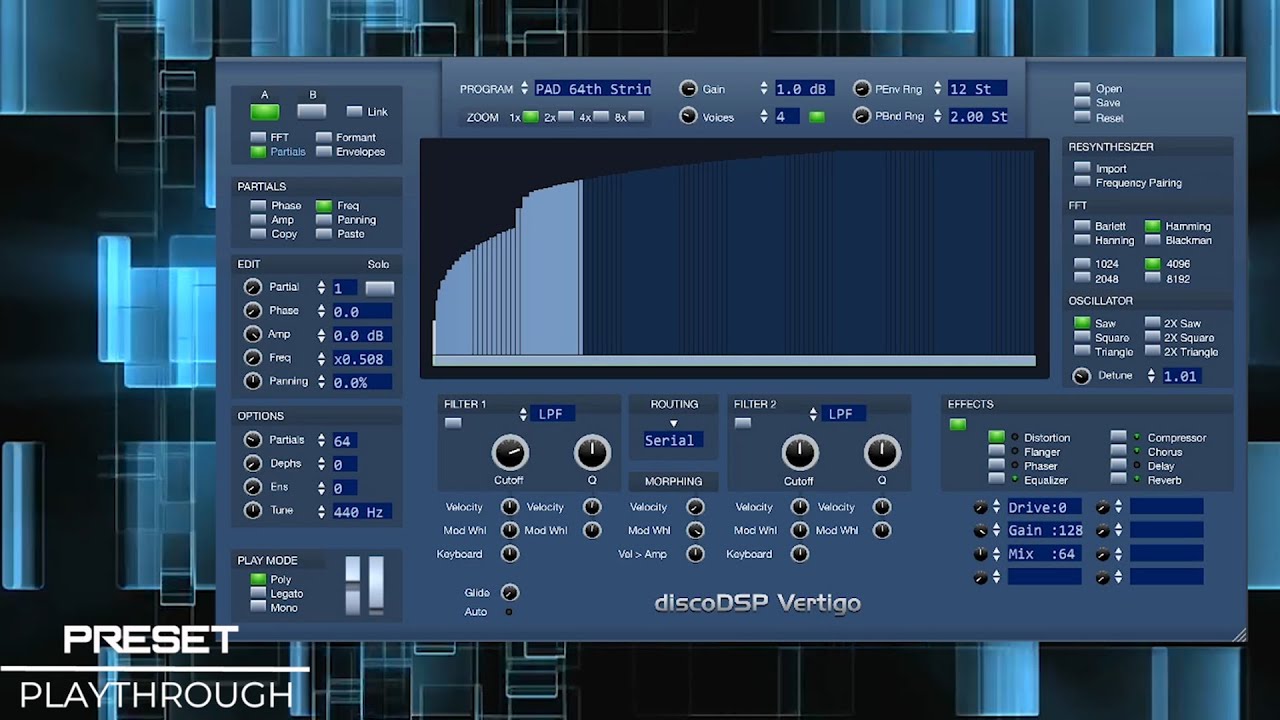This screenshot has height=720, width=1280.
Task: Click the stepper beside Voices value 4
Action: pyautogui.click(x=764, y=116)
